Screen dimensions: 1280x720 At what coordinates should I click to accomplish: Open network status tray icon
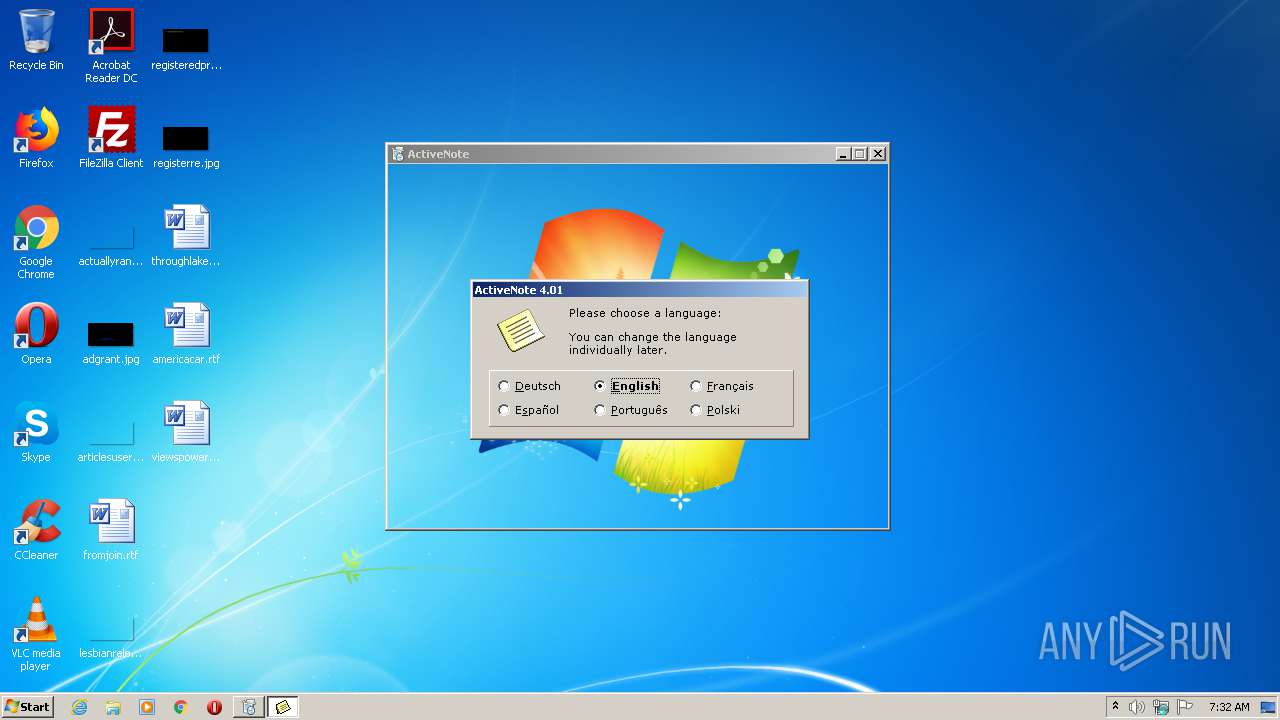click(1161, 707)
